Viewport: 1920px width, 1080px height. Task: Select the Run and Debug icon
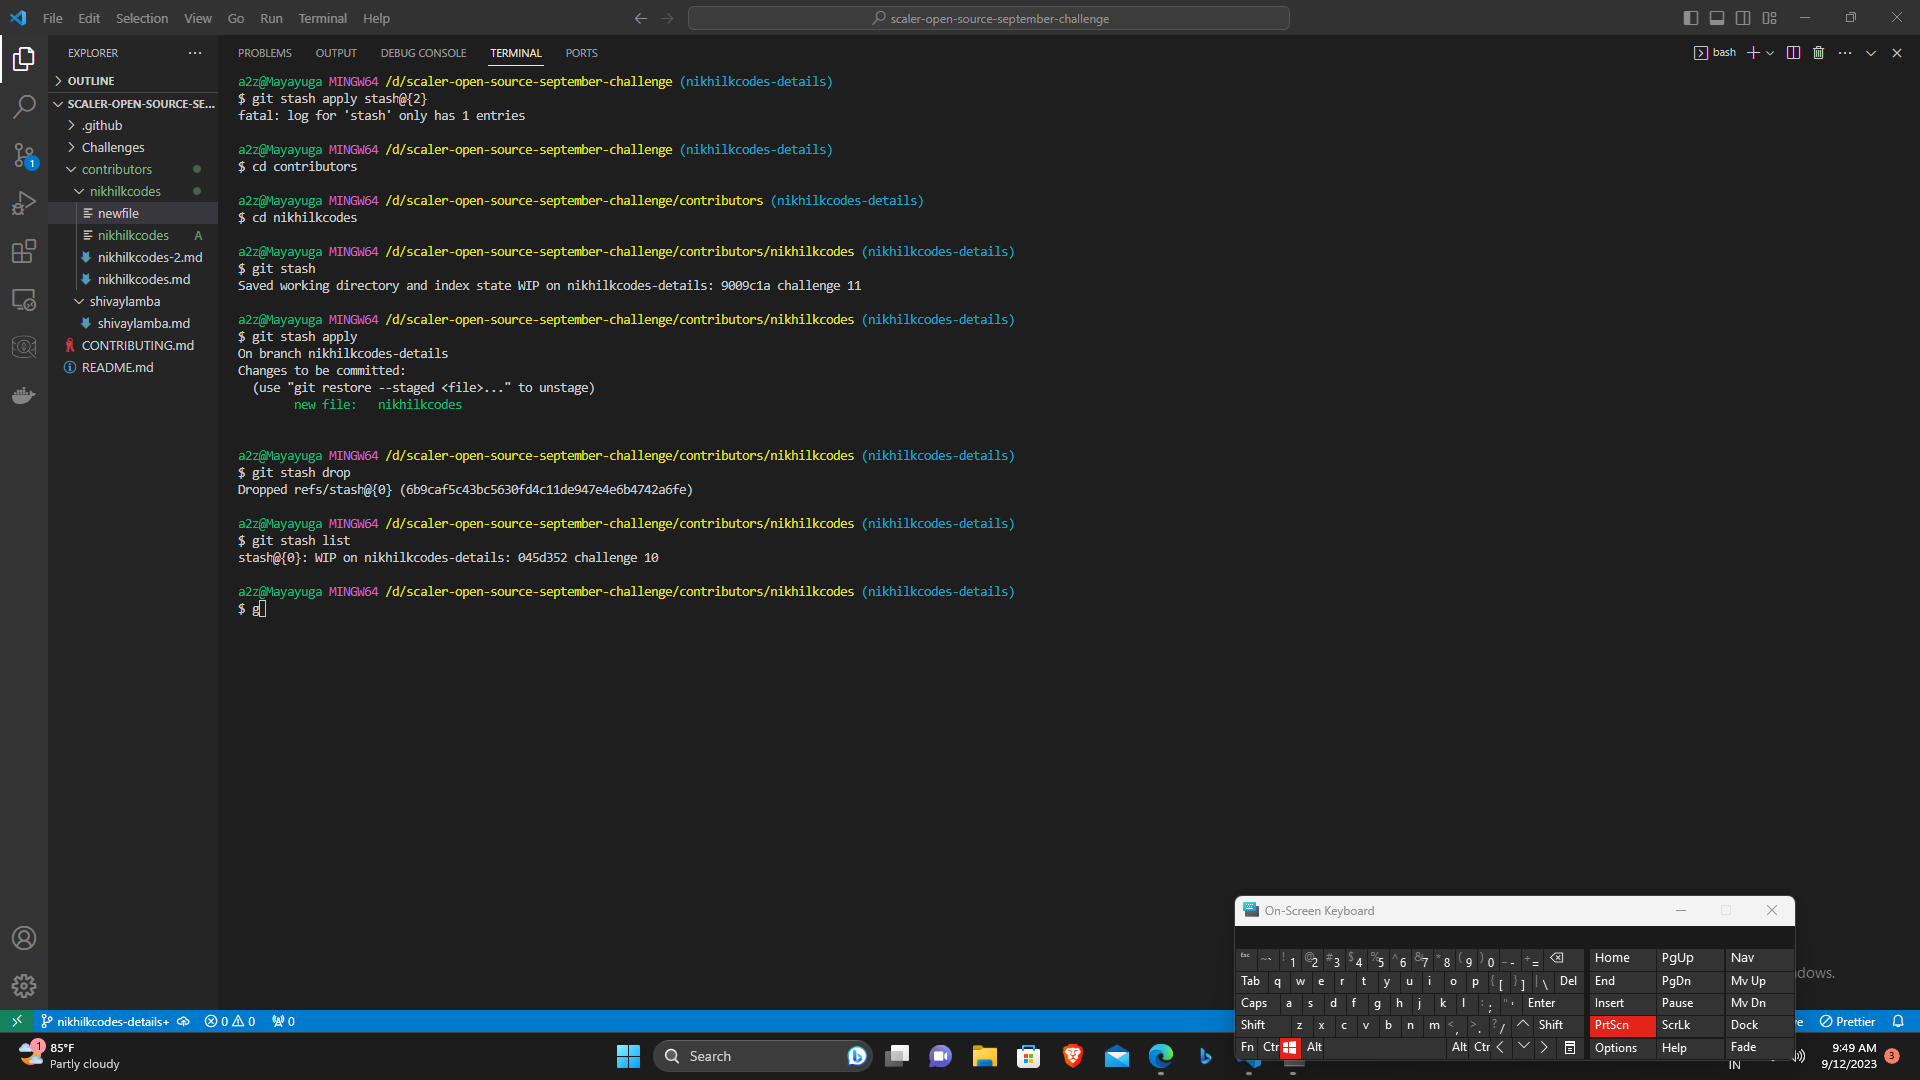point(24,203)
